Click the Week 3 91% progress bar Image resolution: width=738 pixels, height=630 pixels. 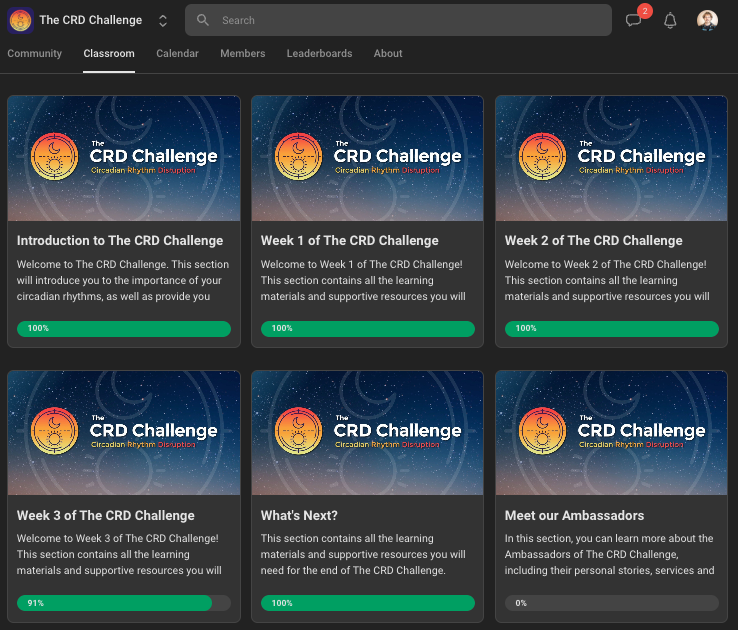tap(123, 603)
